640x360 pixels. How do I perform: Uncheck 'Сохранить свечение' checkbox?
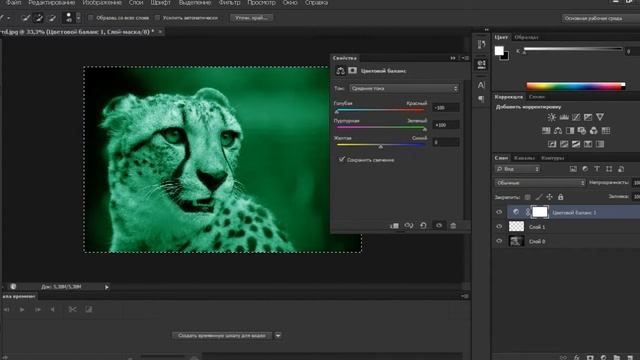click(342, 160)
